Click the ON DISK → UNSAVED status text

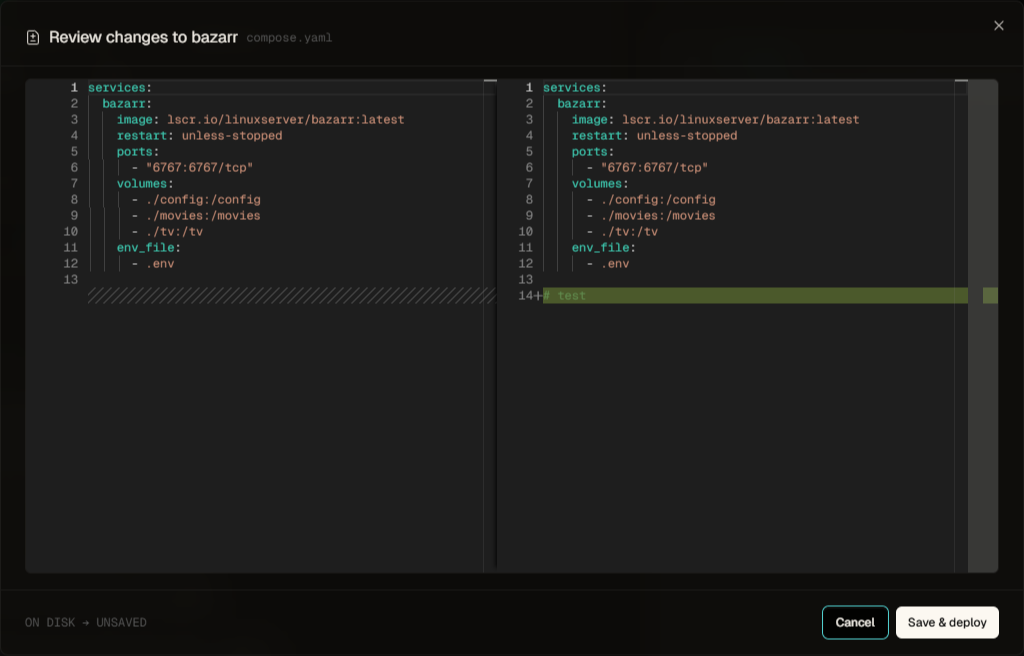(86, 623)
